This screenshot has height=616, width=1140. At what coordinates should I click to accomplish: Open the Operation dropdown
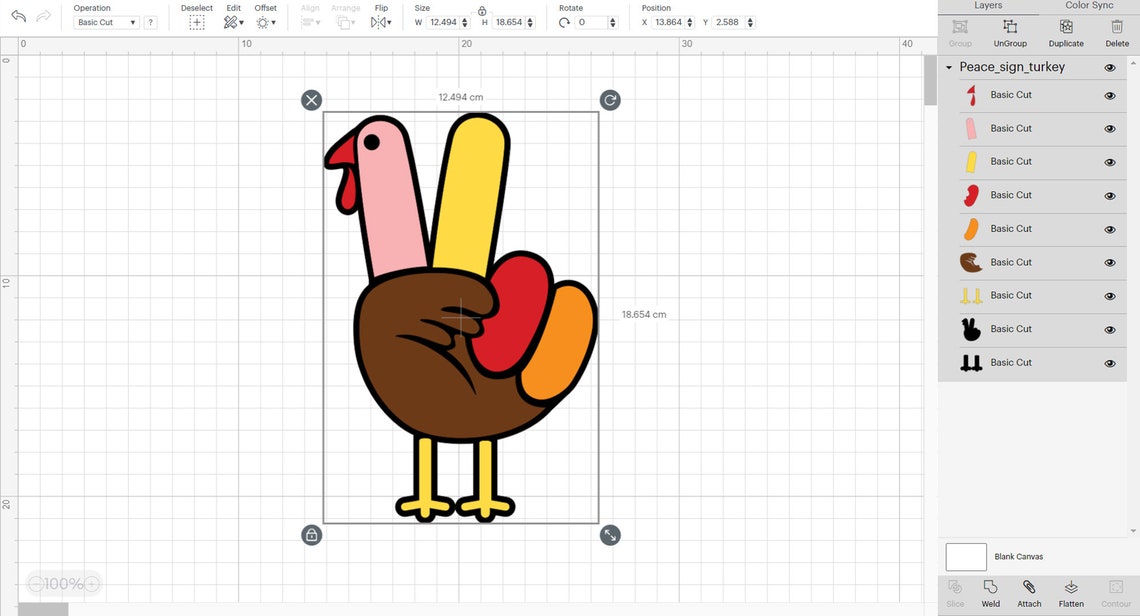105,22
